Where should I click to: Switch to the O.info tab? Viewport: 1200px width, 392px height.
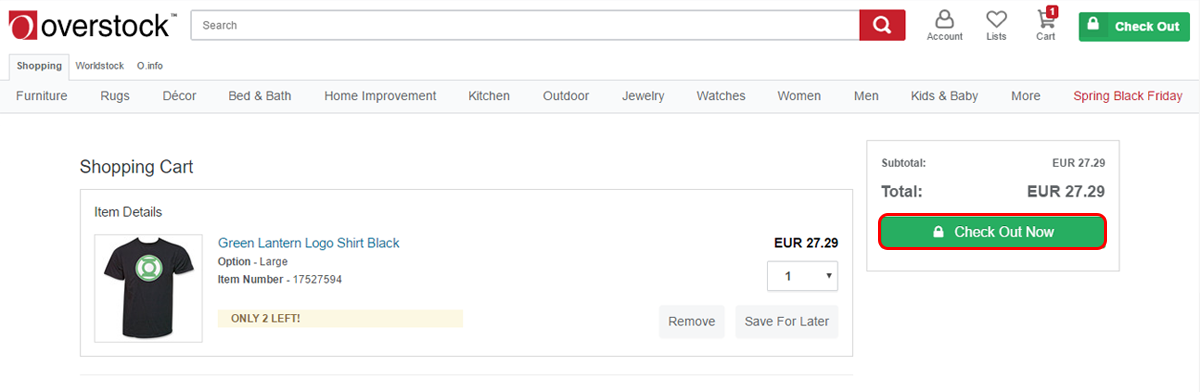150,66
